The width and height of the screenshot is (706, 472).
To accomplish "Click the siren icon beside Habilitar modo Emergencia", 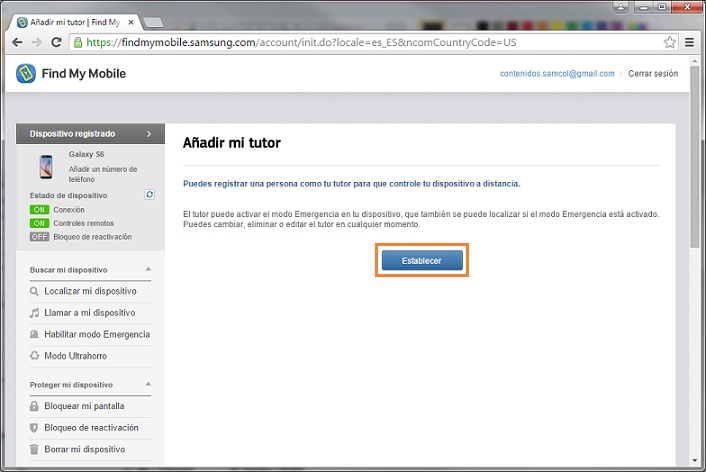I will [x=34, y=334].
